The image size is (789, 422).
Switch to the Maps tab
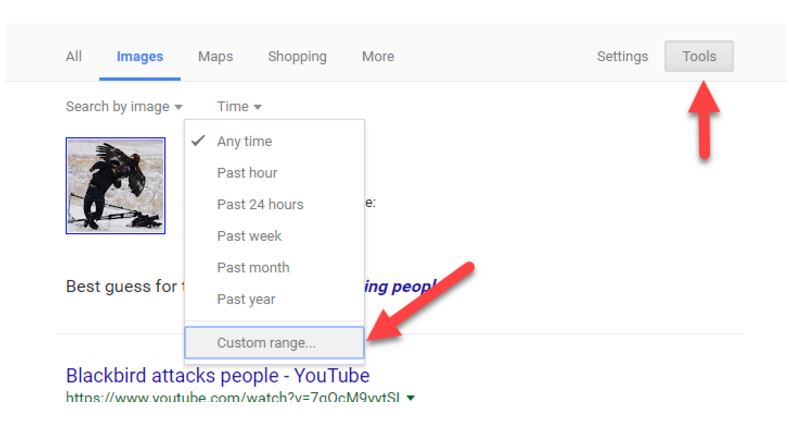tap(215, 57)
